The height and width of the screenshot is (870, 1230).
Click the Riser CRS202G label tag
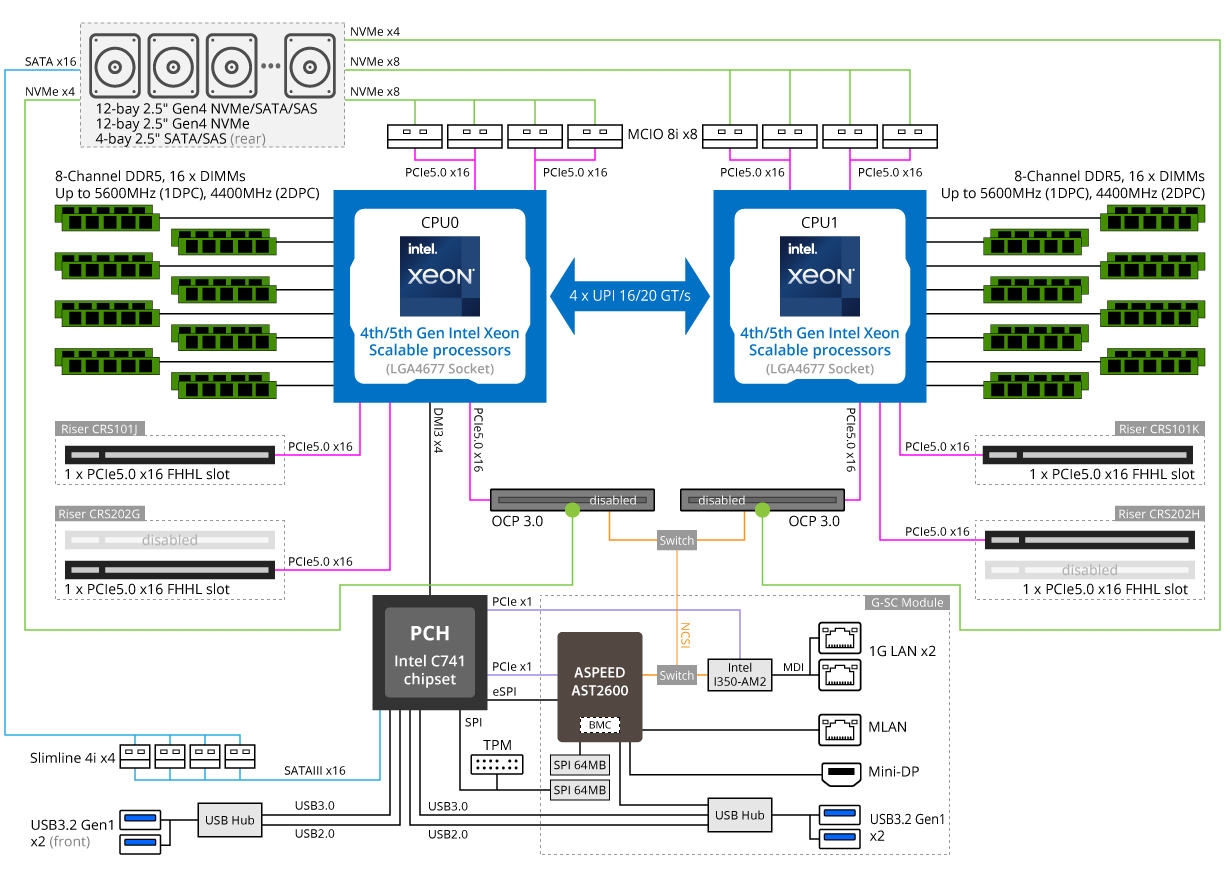coord(101,514)
